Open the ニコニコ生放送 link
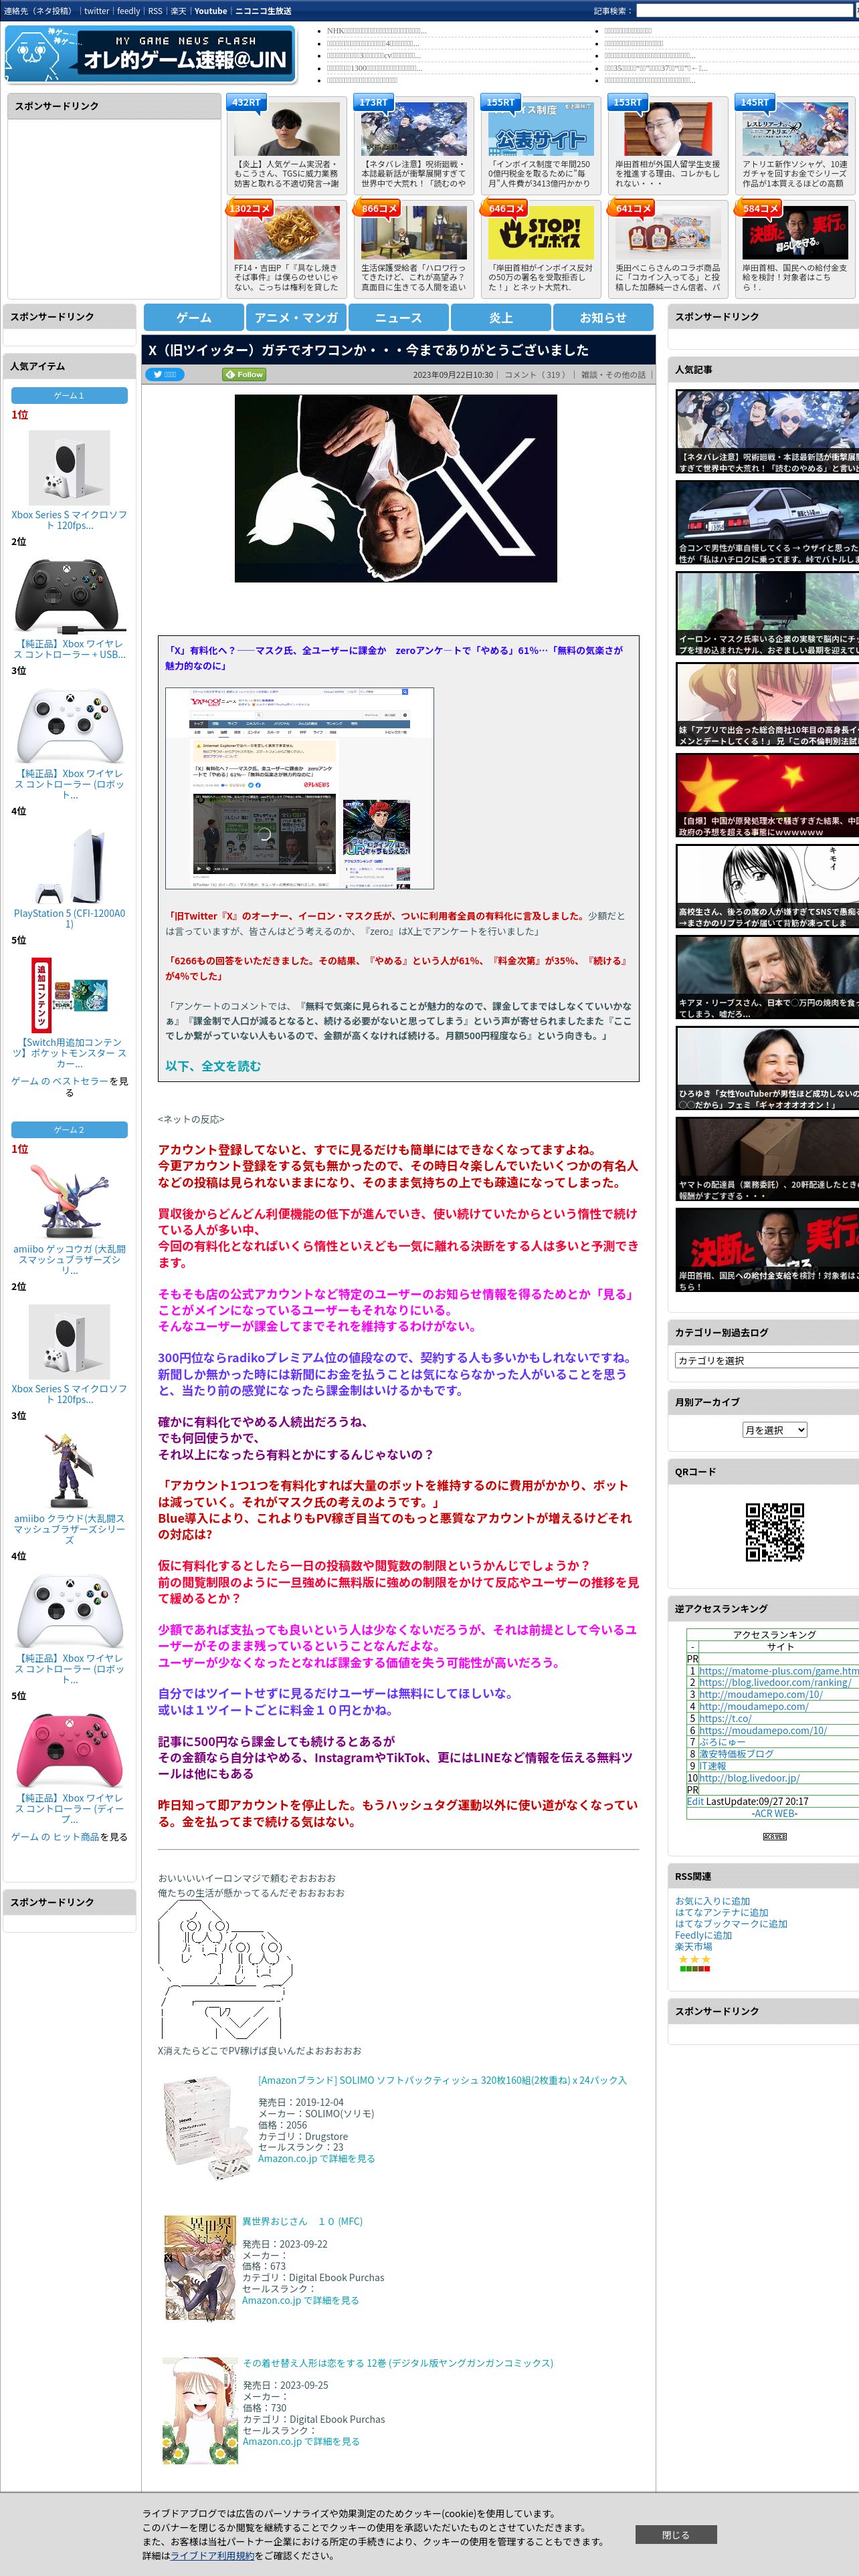 (263, 11)
